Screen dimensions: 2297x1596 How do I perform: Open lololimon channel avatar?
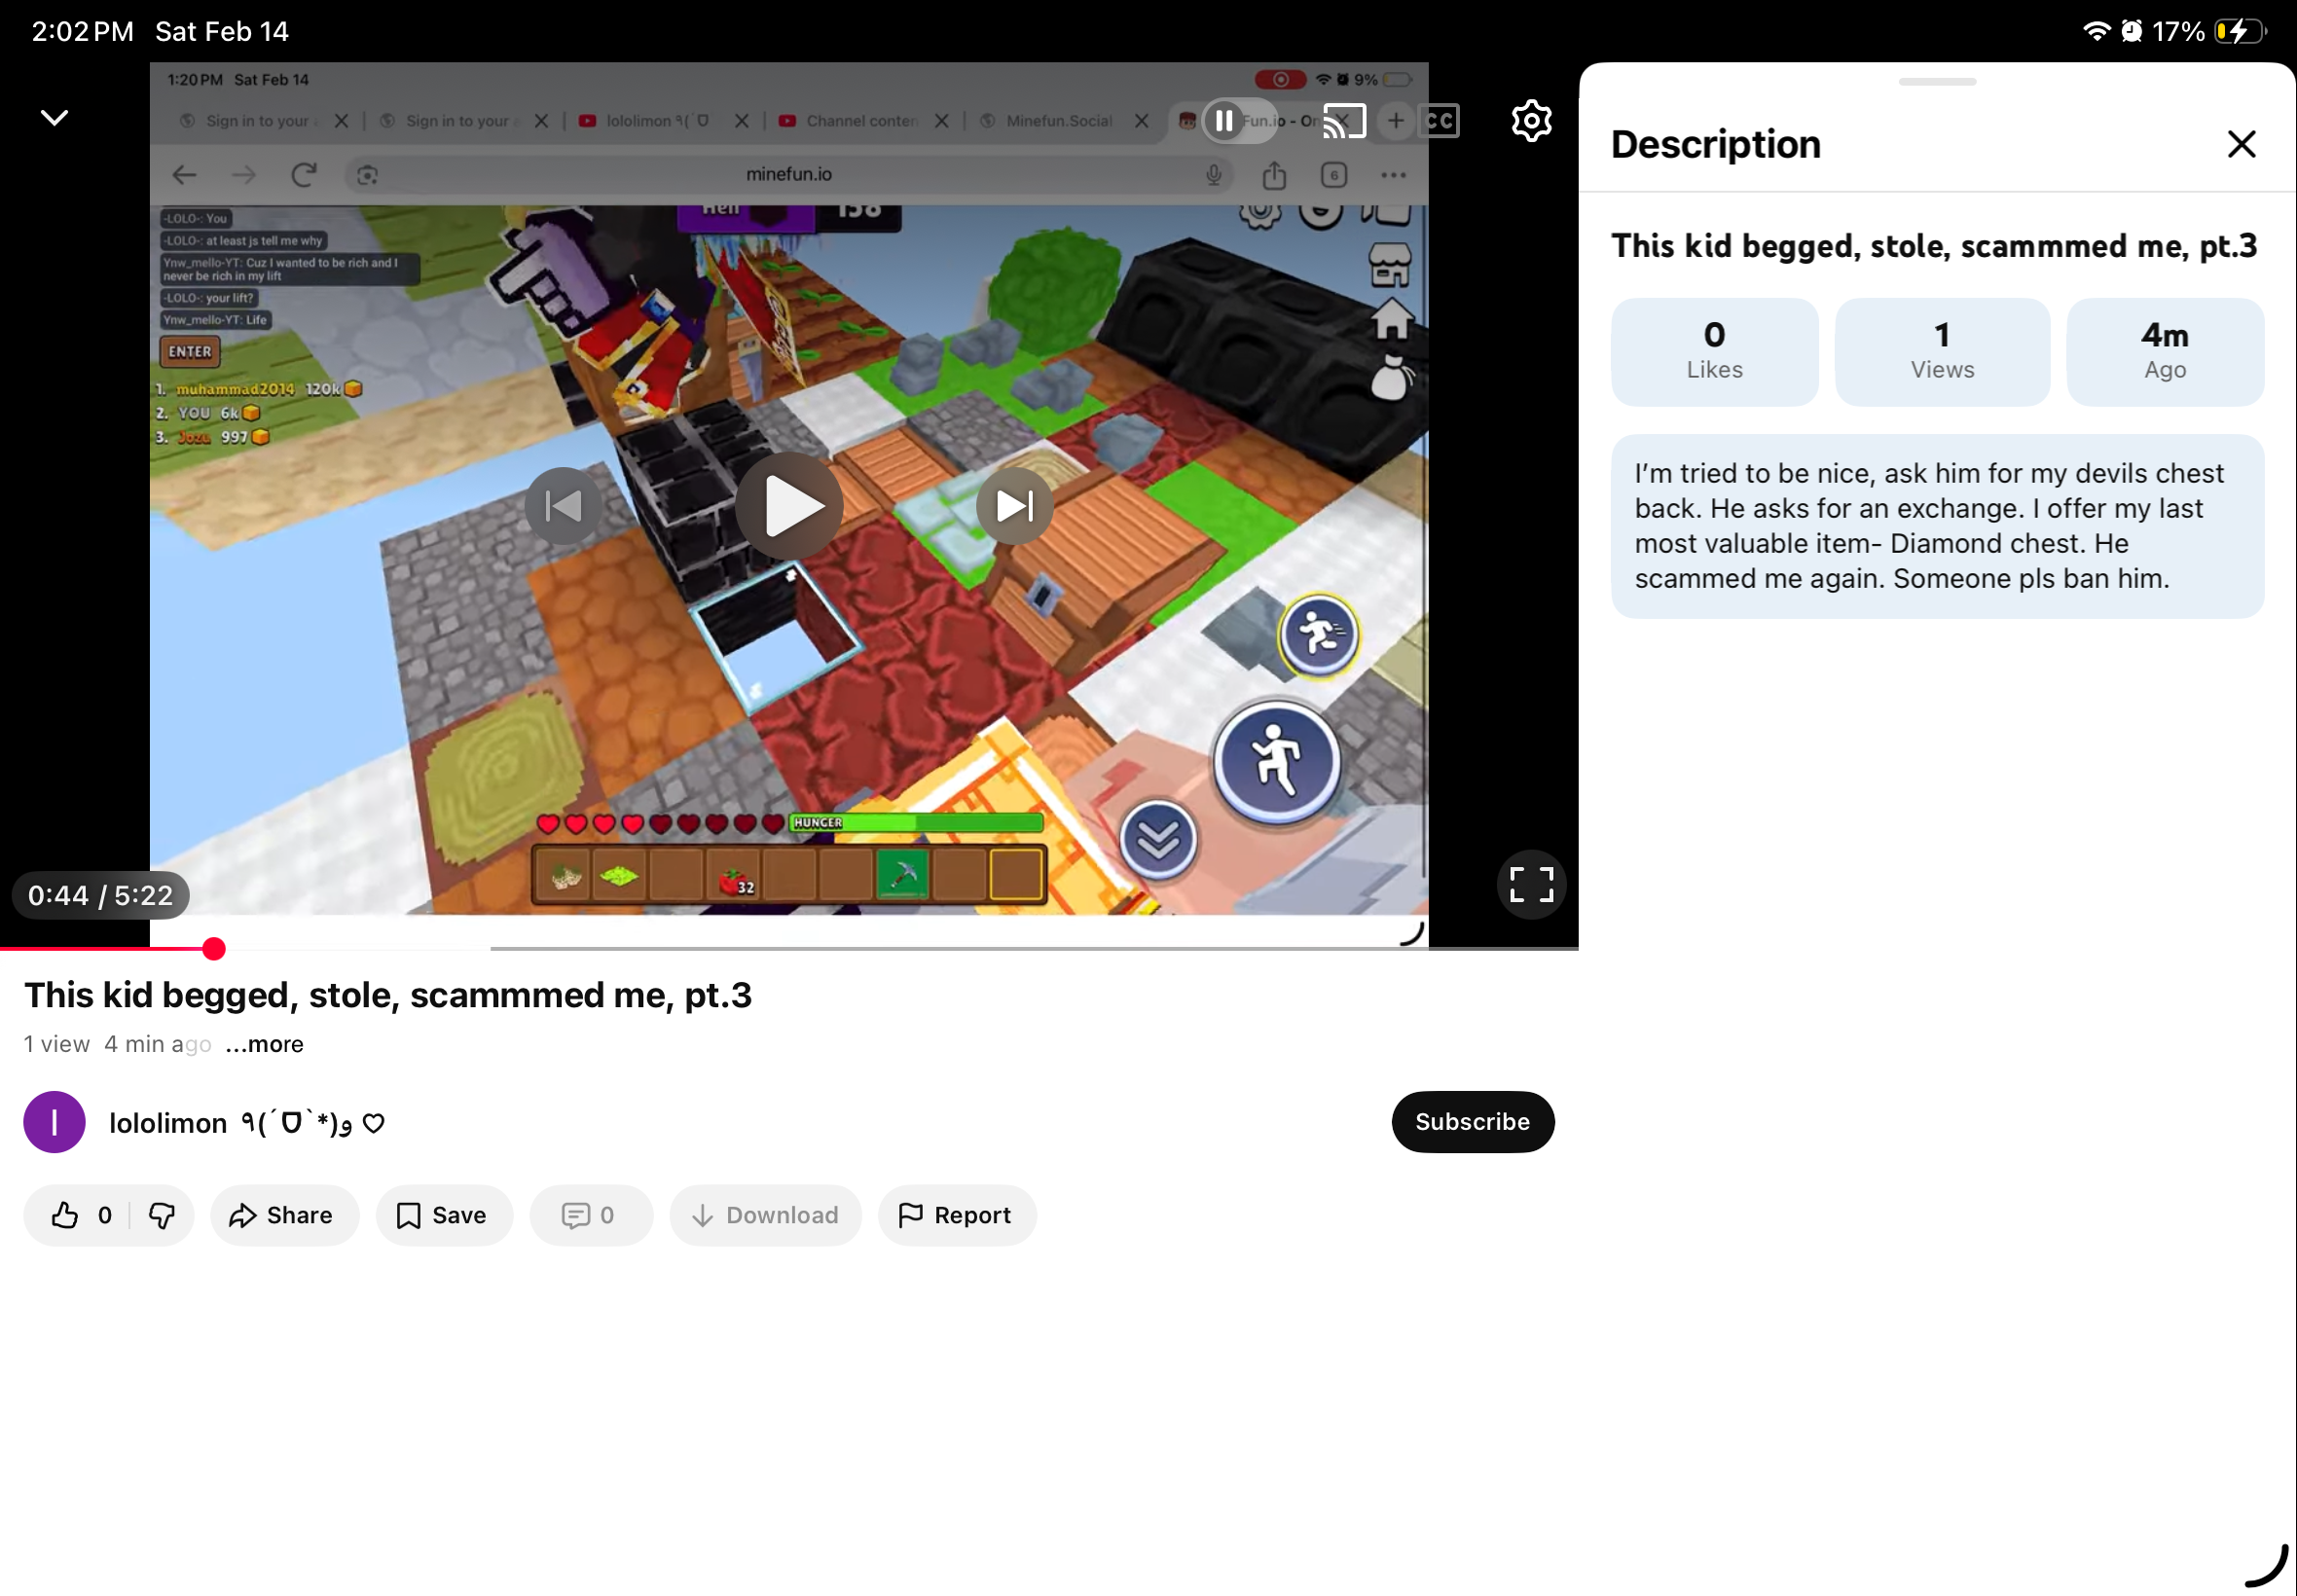point(54,1122)
